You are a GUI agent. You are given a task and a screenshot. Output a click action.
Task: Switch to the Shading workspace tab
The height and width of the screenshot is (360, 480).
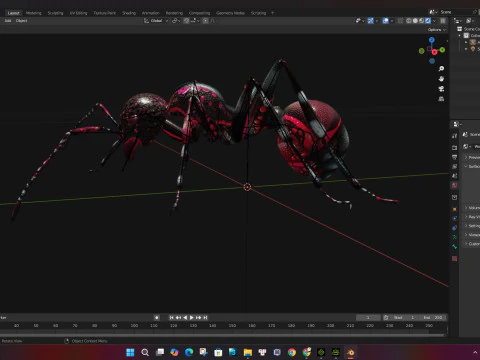pyautogui.click(x=129, y=13)
